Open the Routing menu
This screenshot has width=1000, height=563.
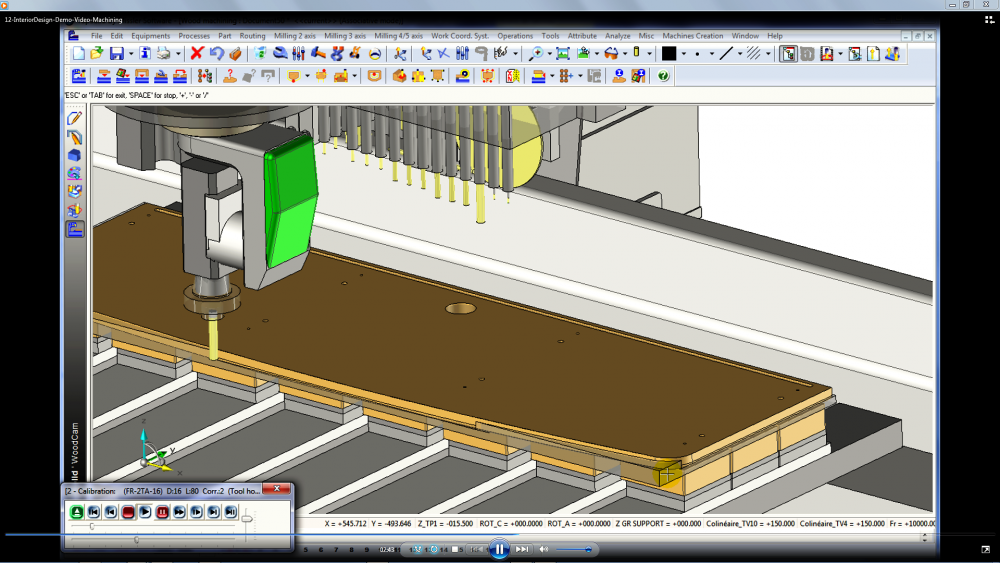coord(253,36)
